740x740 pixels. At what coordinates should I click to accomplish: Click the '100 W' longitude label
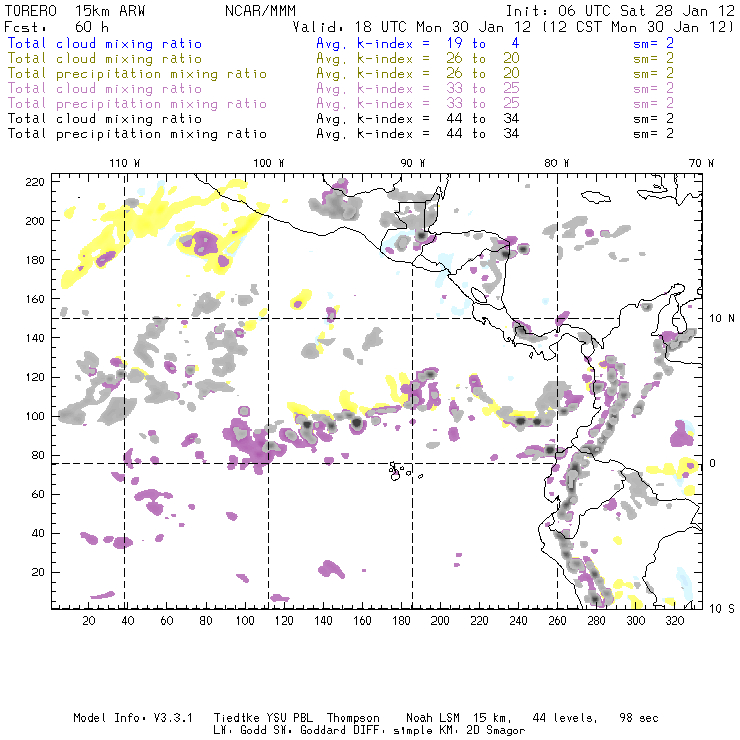tap(269, 163)
